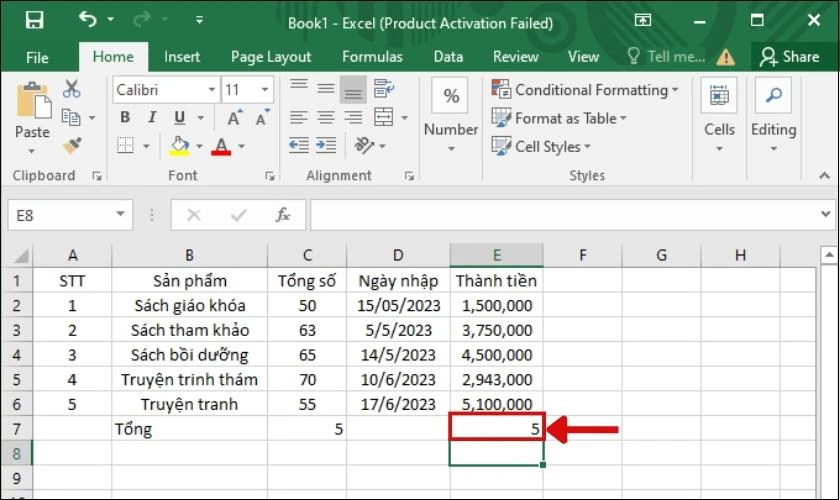
Task: Open the Editing group button
Action: coord(774,115)
